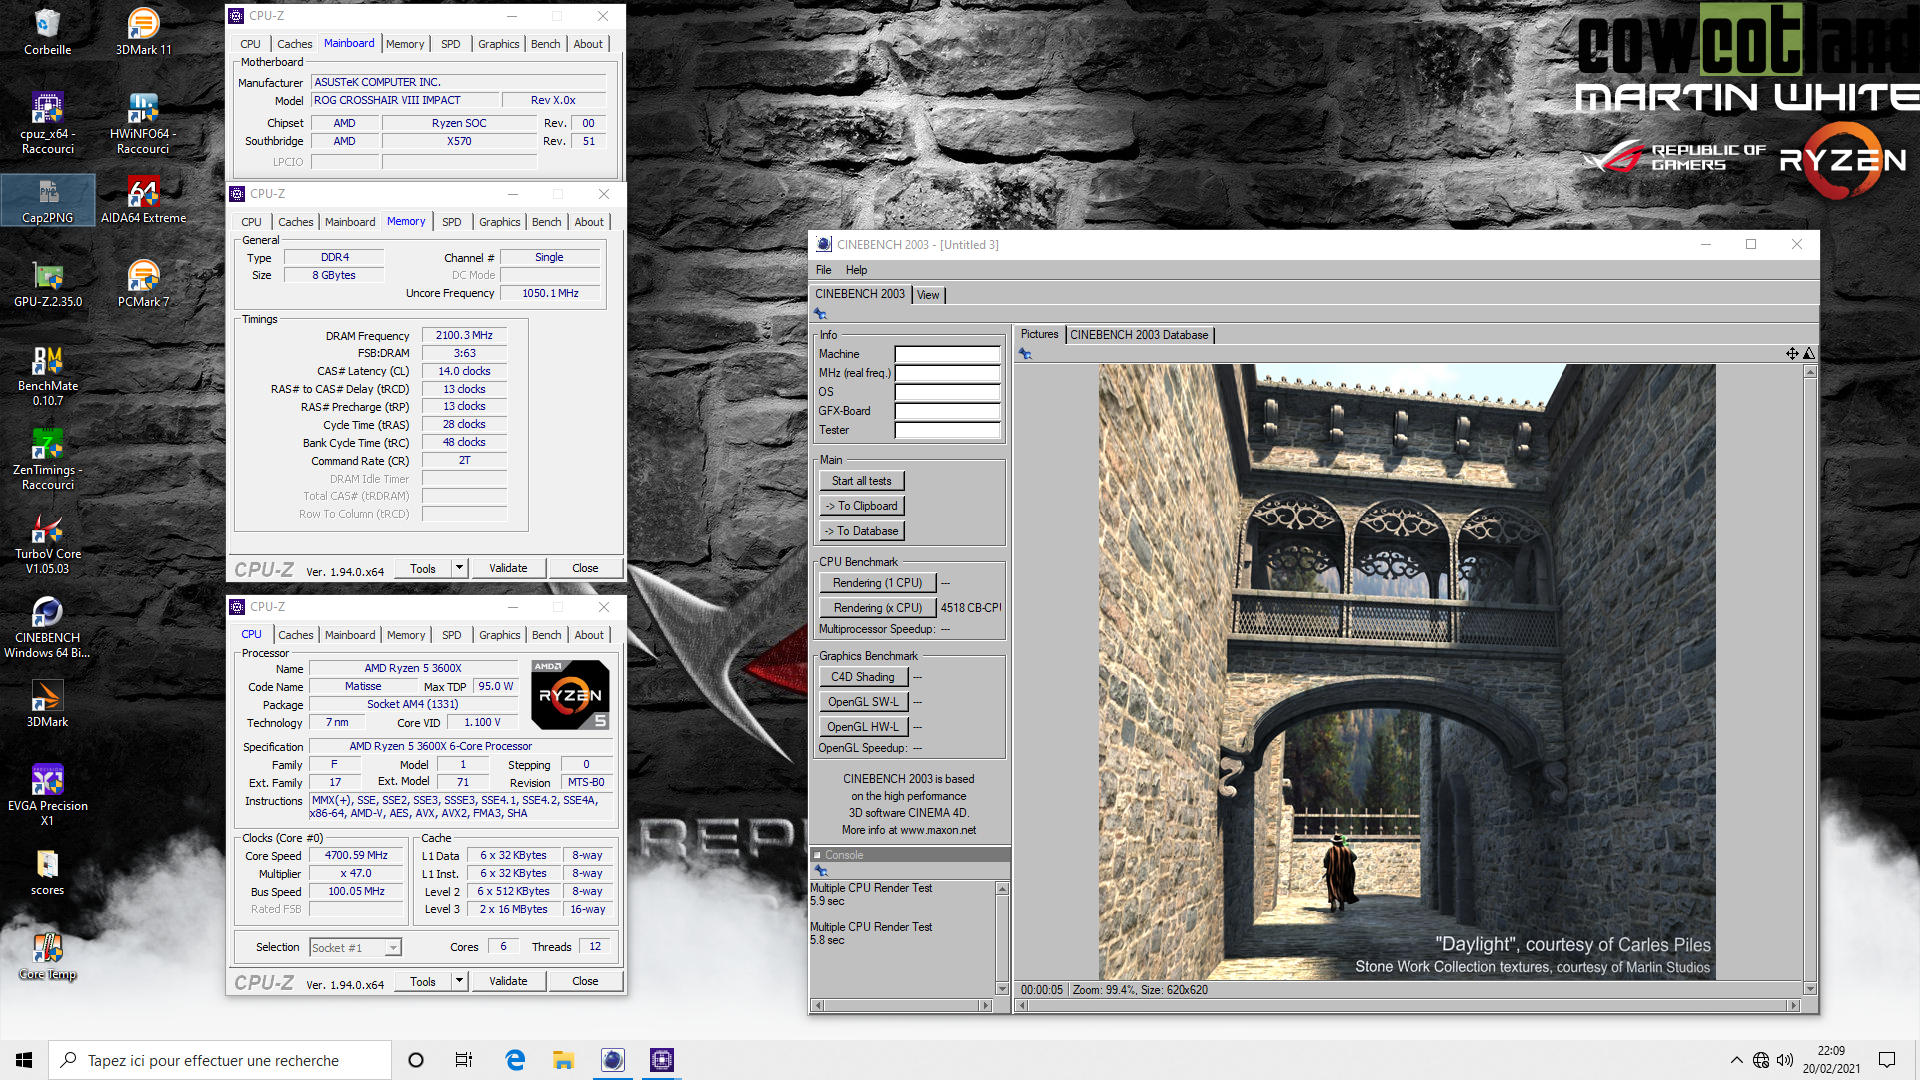Open Cortana circle icon in taskbar
Screen dimensions: 1920x1080
pos(416,1060)
